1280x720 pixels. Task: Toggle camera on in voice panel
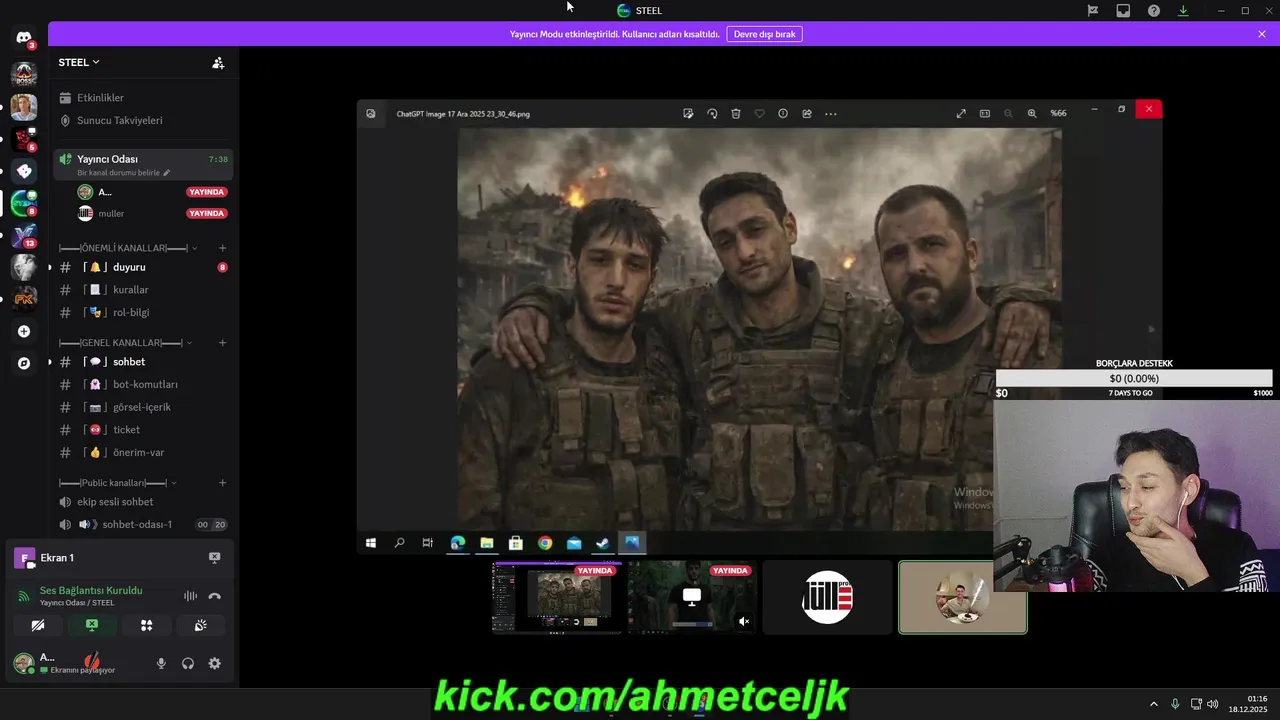(x=38, y=625)
